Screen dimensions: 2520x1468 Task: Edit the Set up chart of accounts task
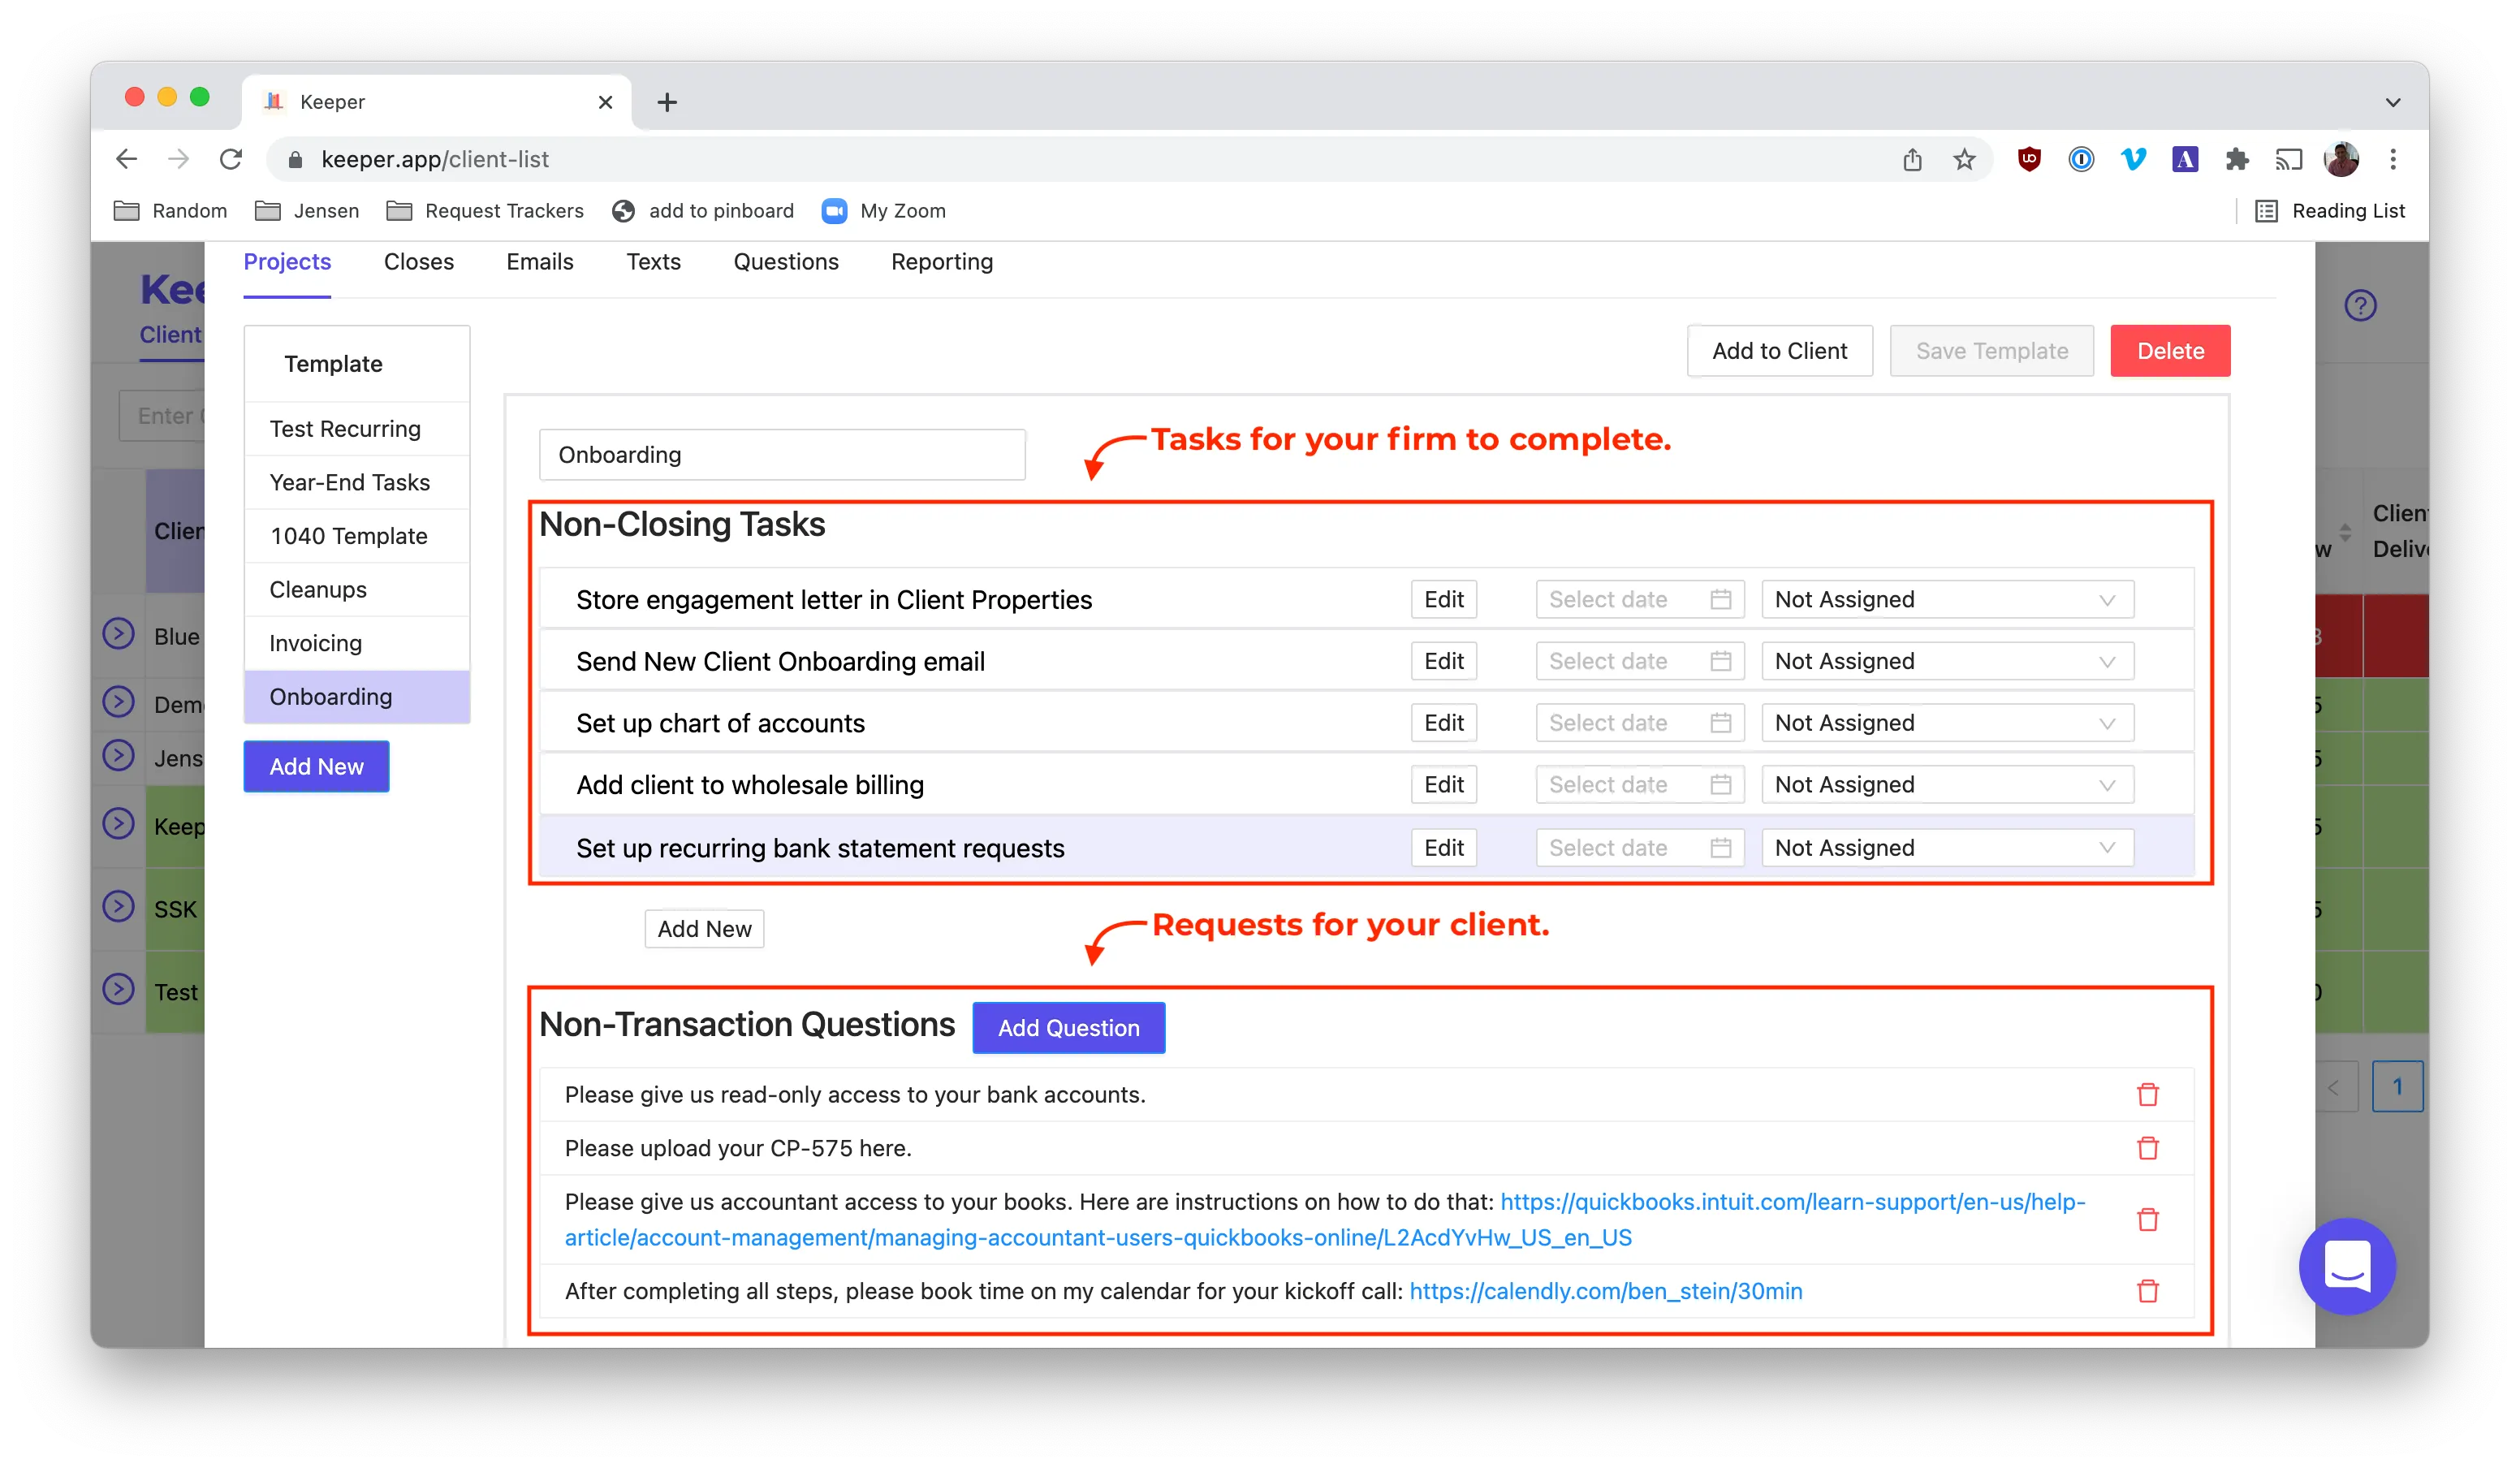[1443, 723]
